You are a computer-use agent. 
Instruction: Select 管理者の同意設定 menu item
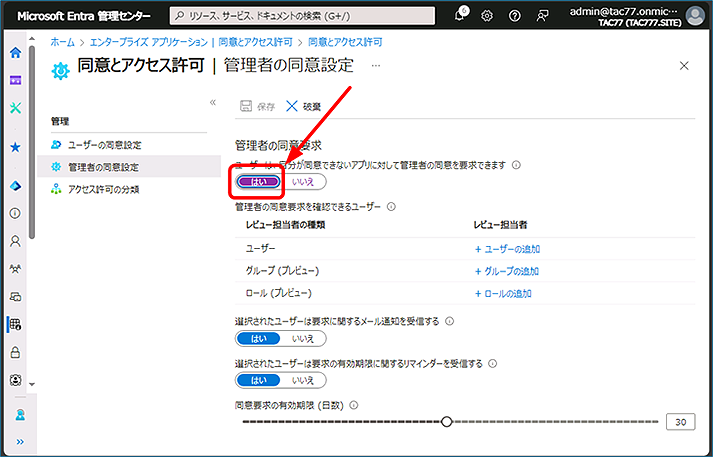coord(129,167)
